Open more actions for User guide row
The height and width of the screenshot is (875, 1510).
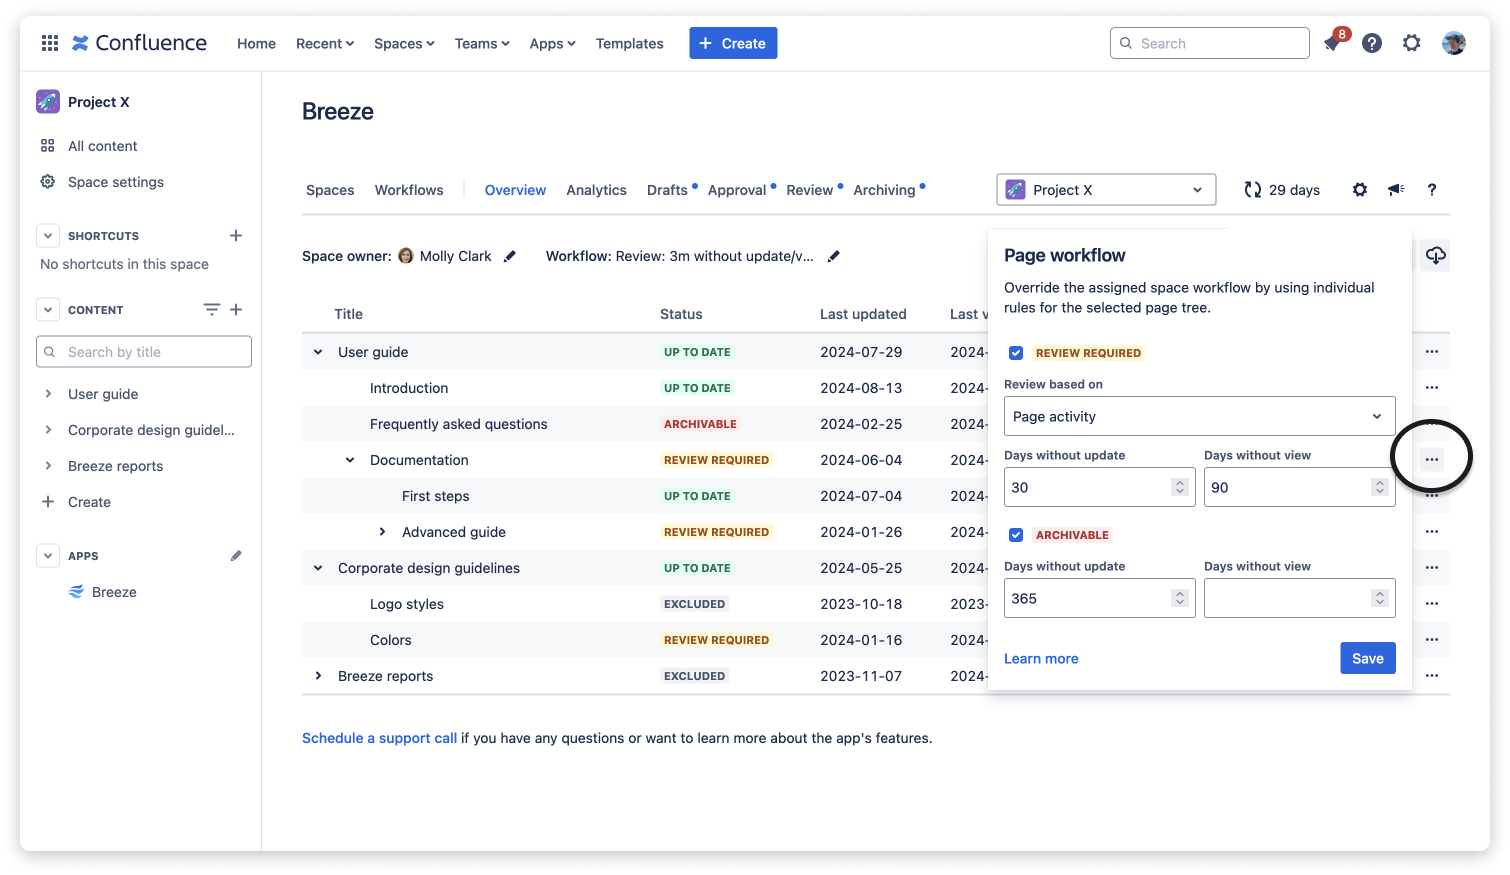[x=1432, y=352]
